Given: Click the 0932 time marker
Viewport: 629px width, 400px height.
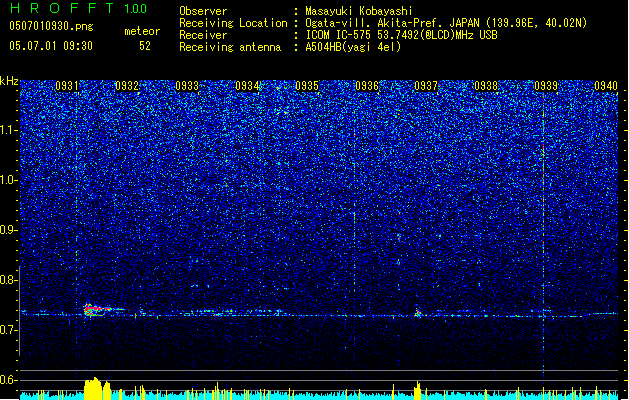Looking at the screenshot, I should coord(127,86).
